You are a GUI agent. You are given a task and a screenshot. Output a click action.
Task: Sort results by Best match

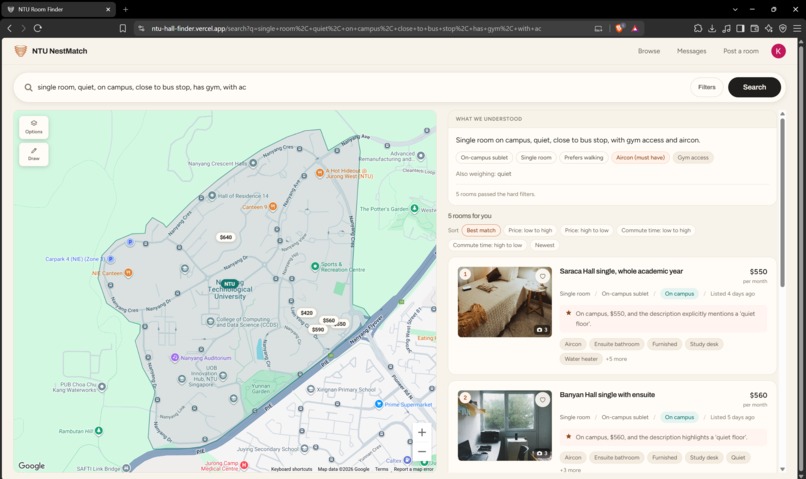(x=481, y=230)
